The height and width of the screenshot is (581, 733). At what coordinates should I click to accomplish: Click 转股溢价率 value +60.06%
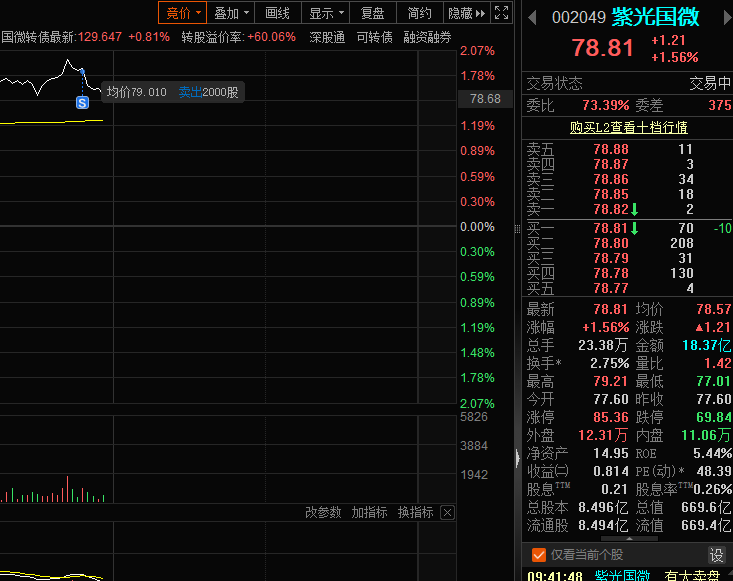(x=272, y=37)
